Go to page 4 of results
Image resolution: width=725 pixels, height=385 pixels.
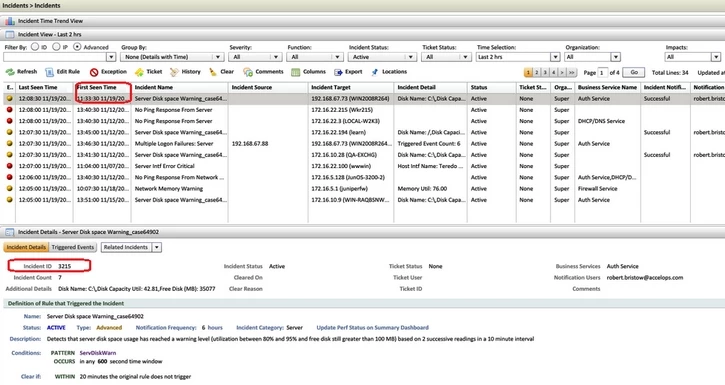point(553,73)
